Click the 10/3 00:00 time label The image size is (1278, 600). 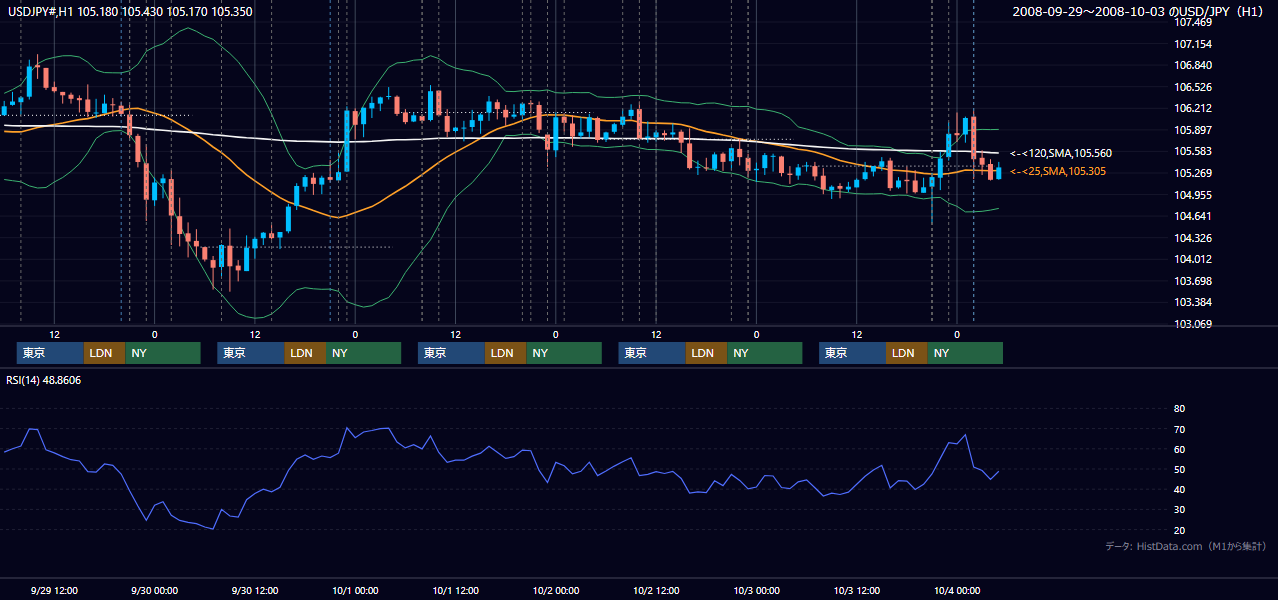(756, 591)
